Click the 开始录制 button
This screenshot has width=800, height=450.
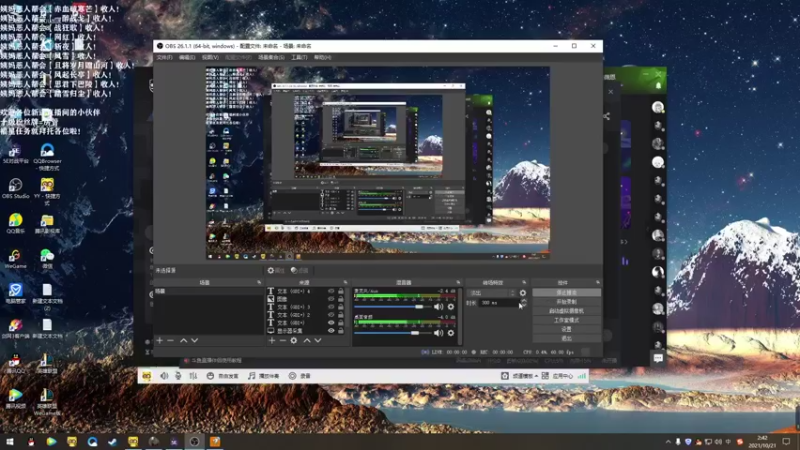coord(566,302)
